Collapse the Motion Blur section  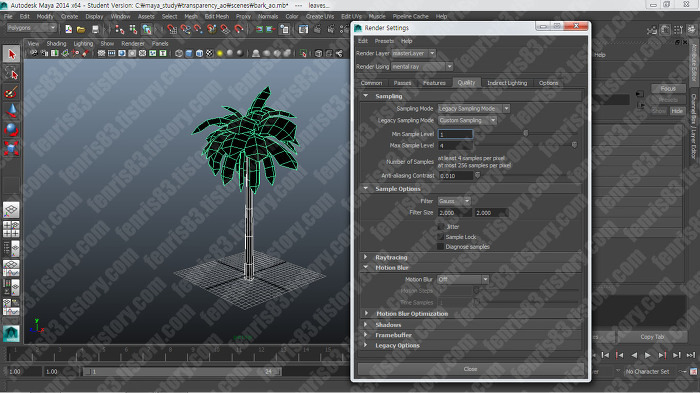click(x=366, y=268)
